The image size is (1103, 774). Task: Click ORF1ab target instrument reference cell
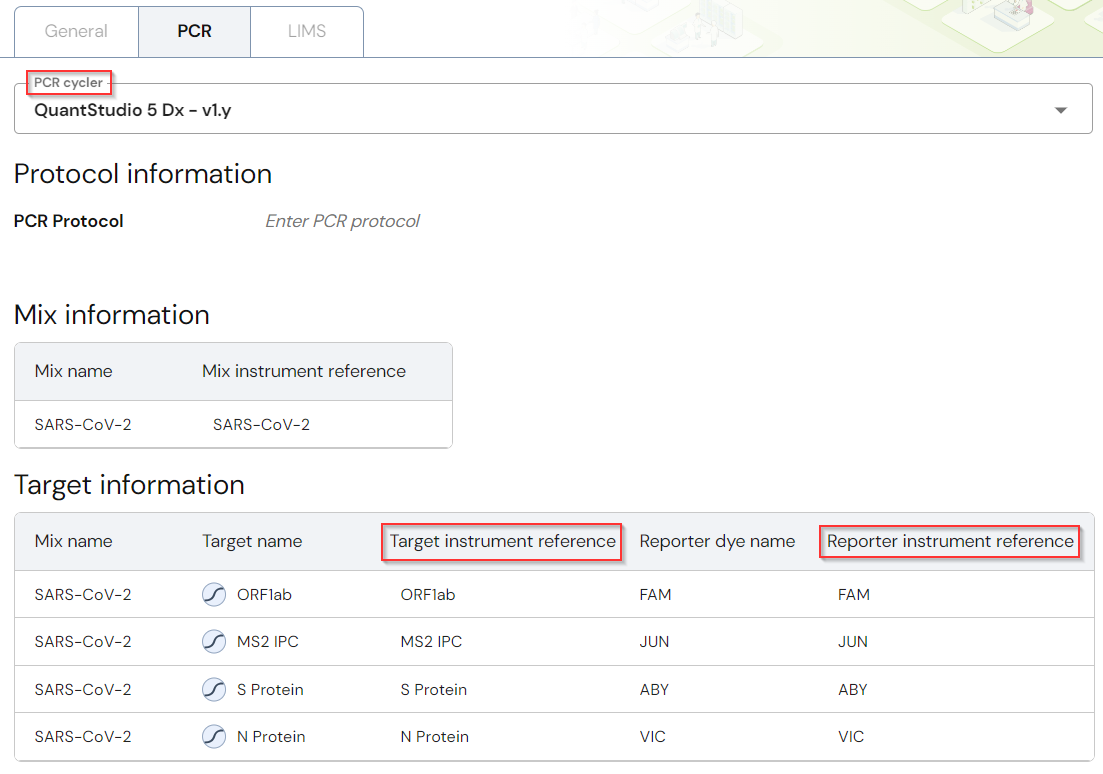[x=428, y=595]
